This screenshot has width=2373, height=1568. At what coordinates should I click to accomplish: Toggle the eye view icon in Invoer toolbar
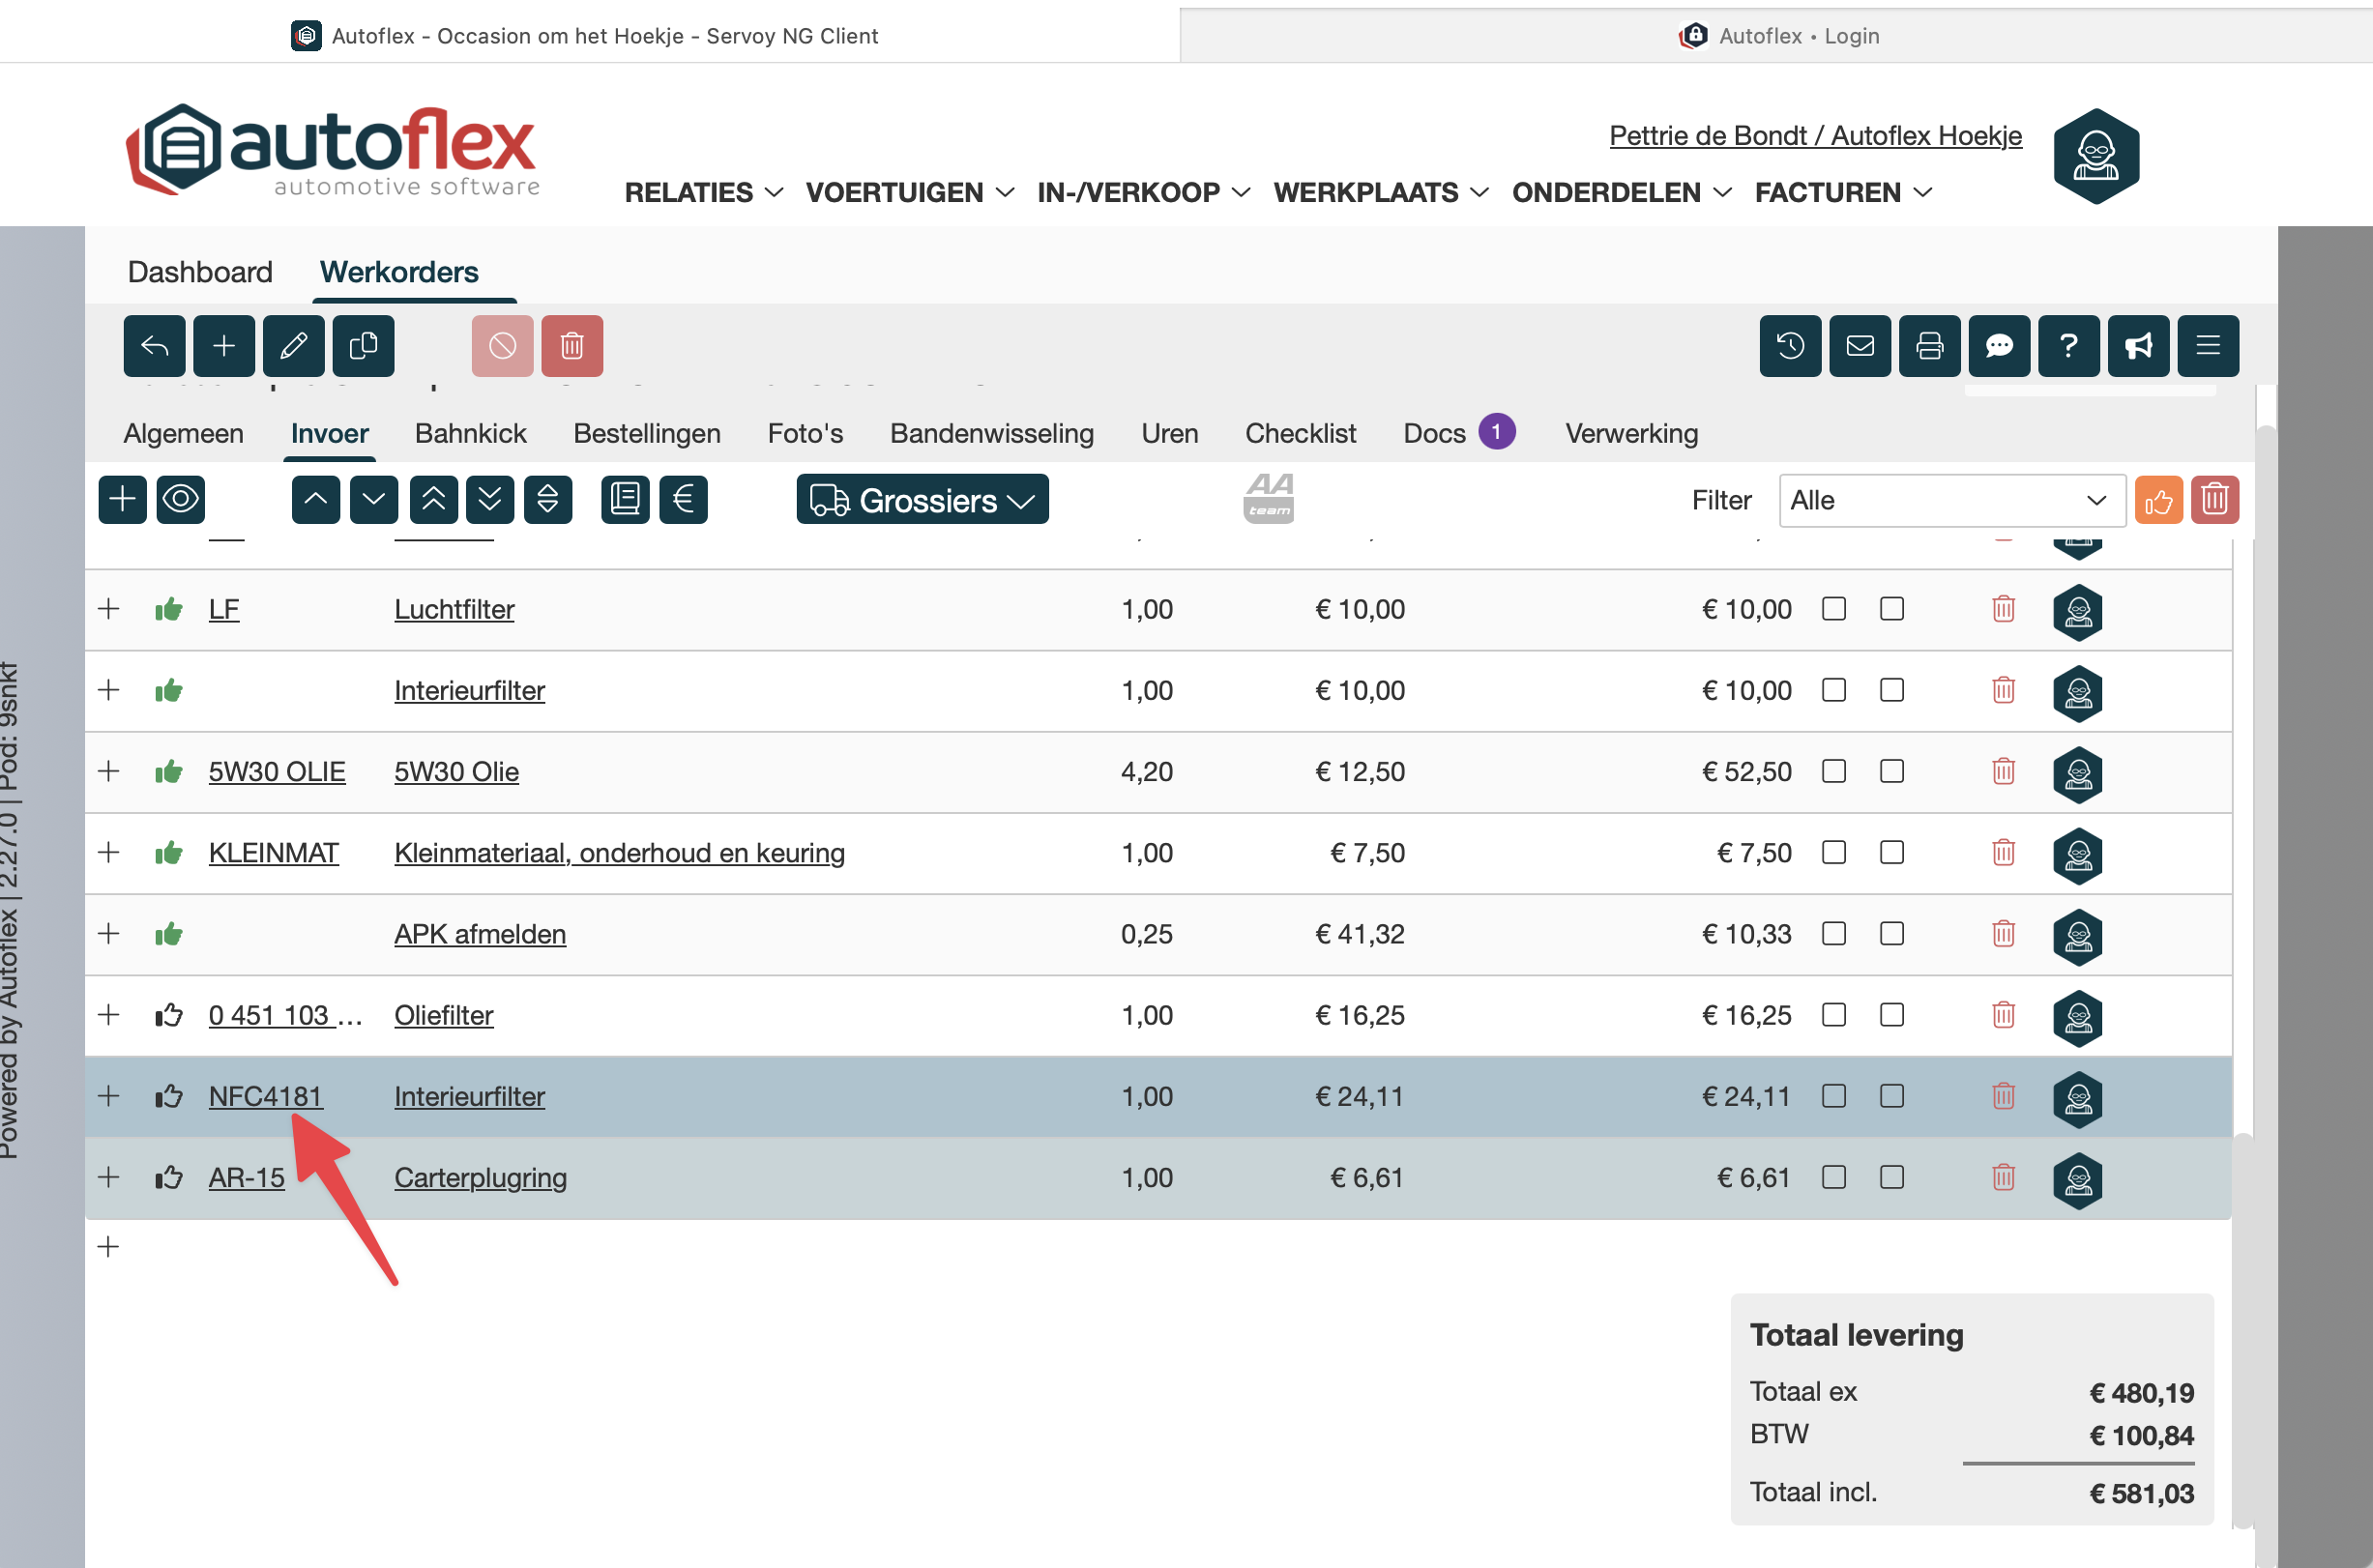pyautogui.click(x=181, y=499)
